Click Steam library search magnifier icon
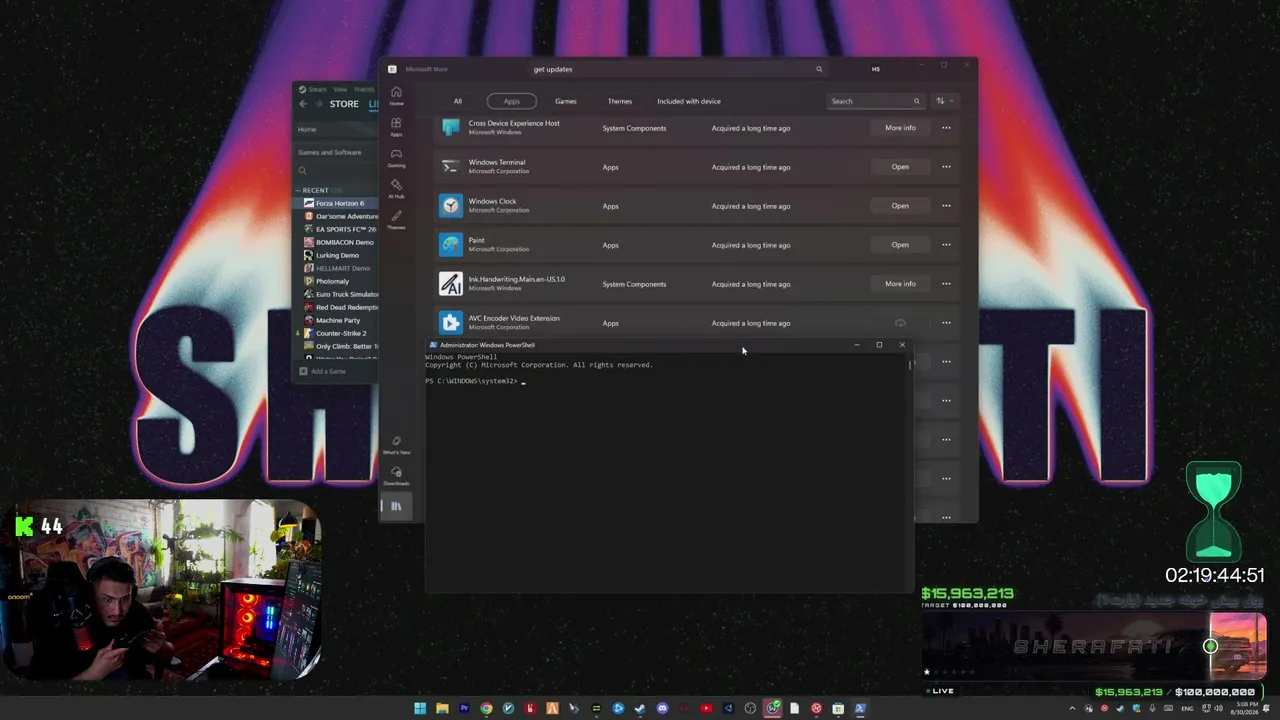This screenshot has height=720, width=1280. coord(302,171)
